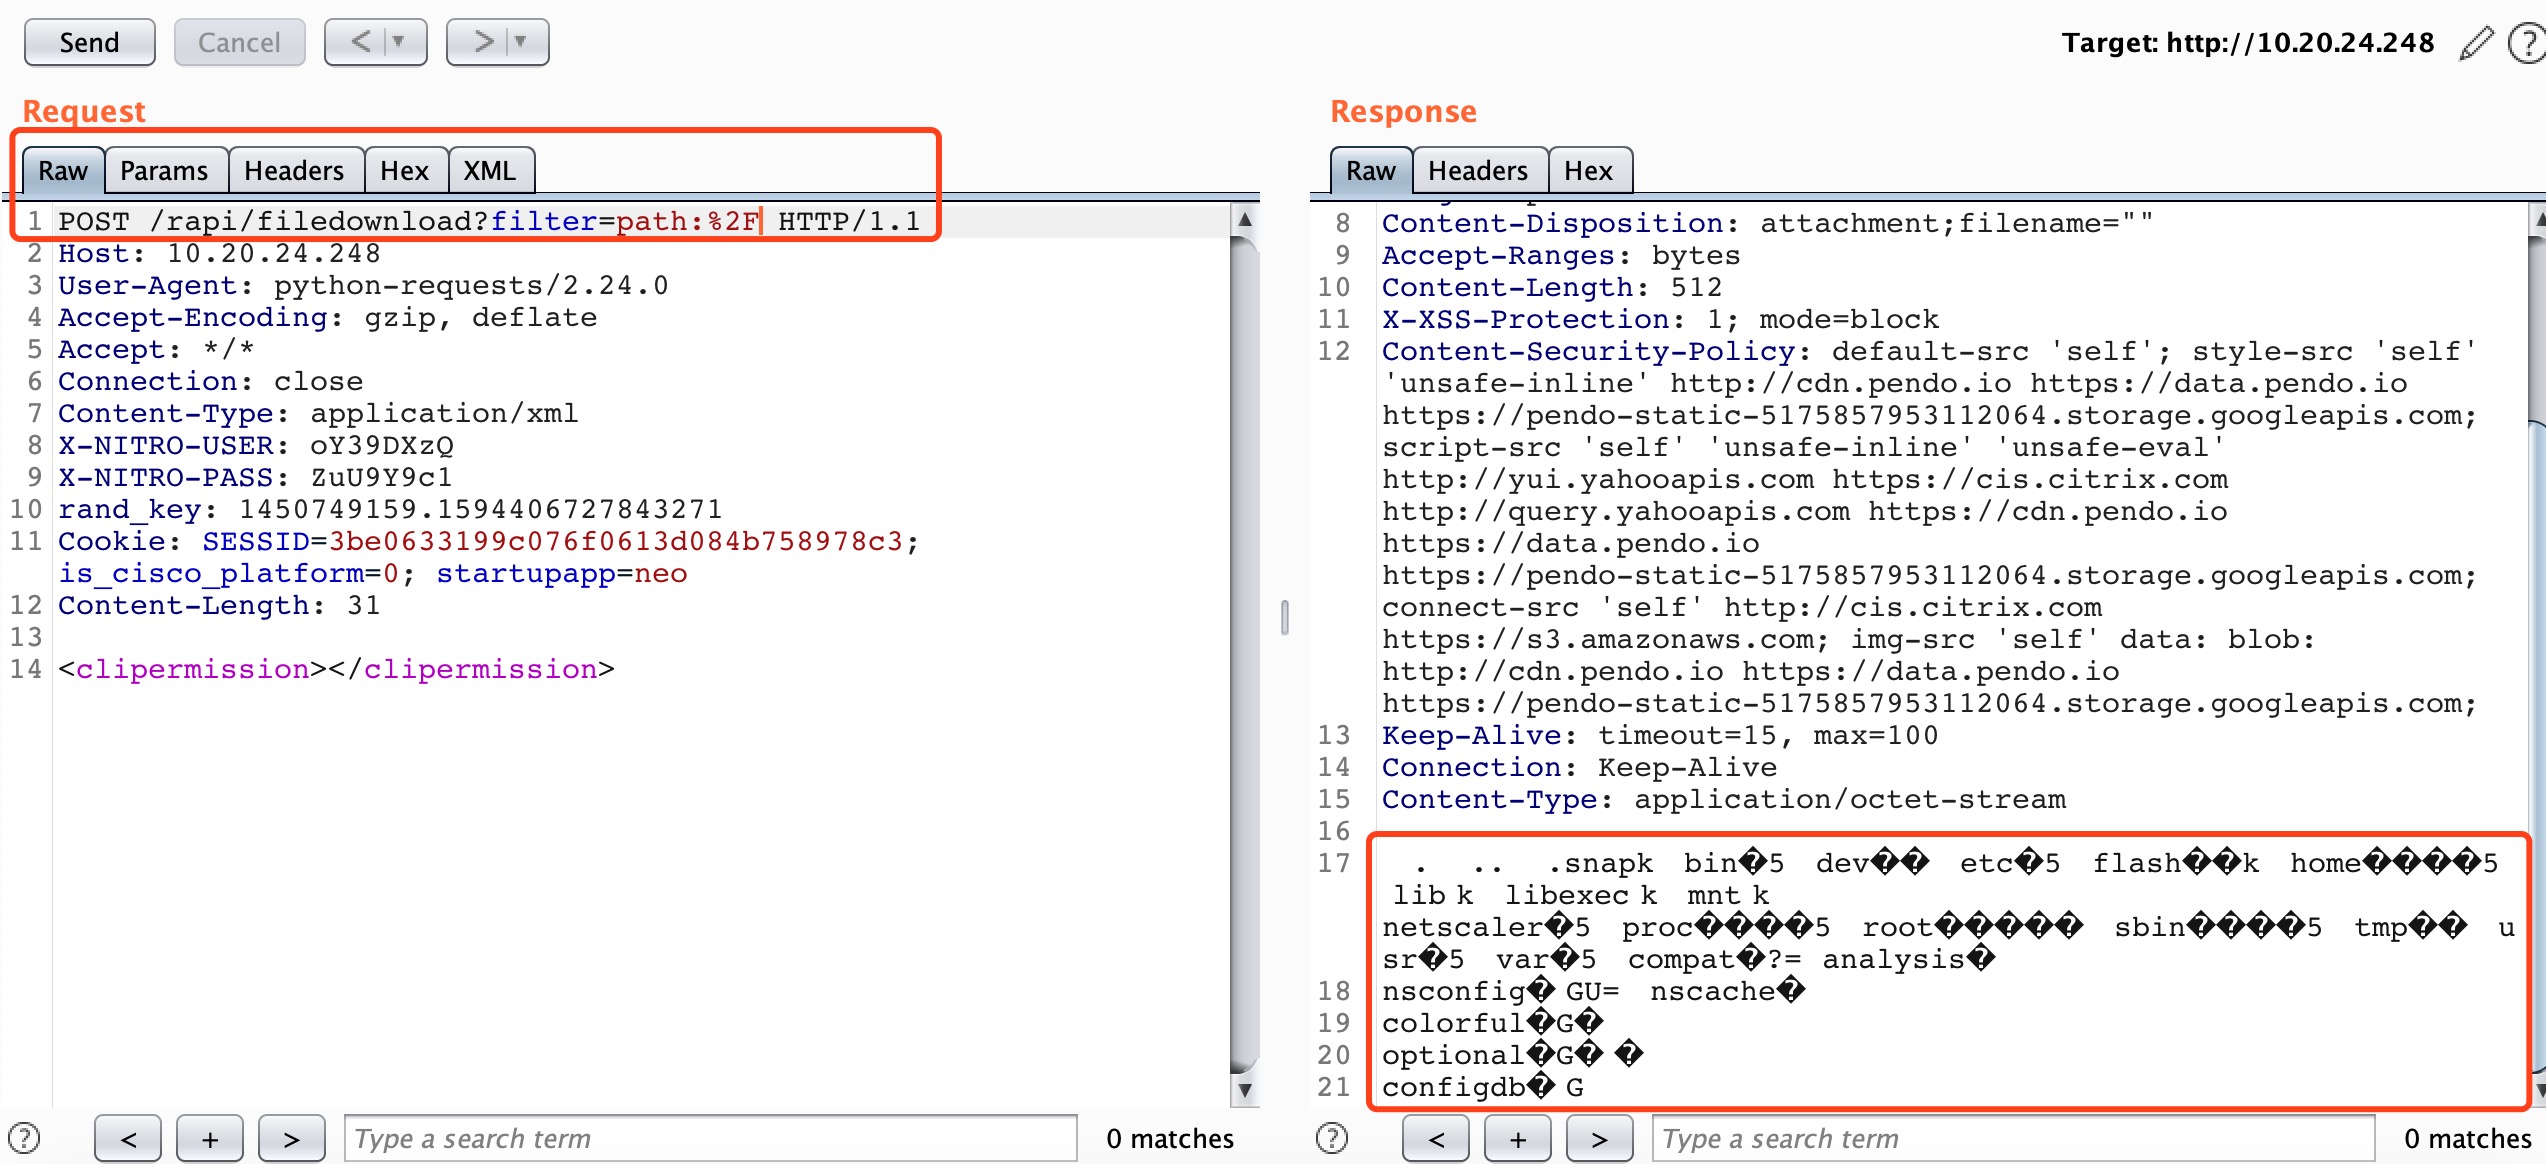Click request pane scrollbar down arrow
Screen dimensions: 2546x1164
(x=1244, y=1090)
